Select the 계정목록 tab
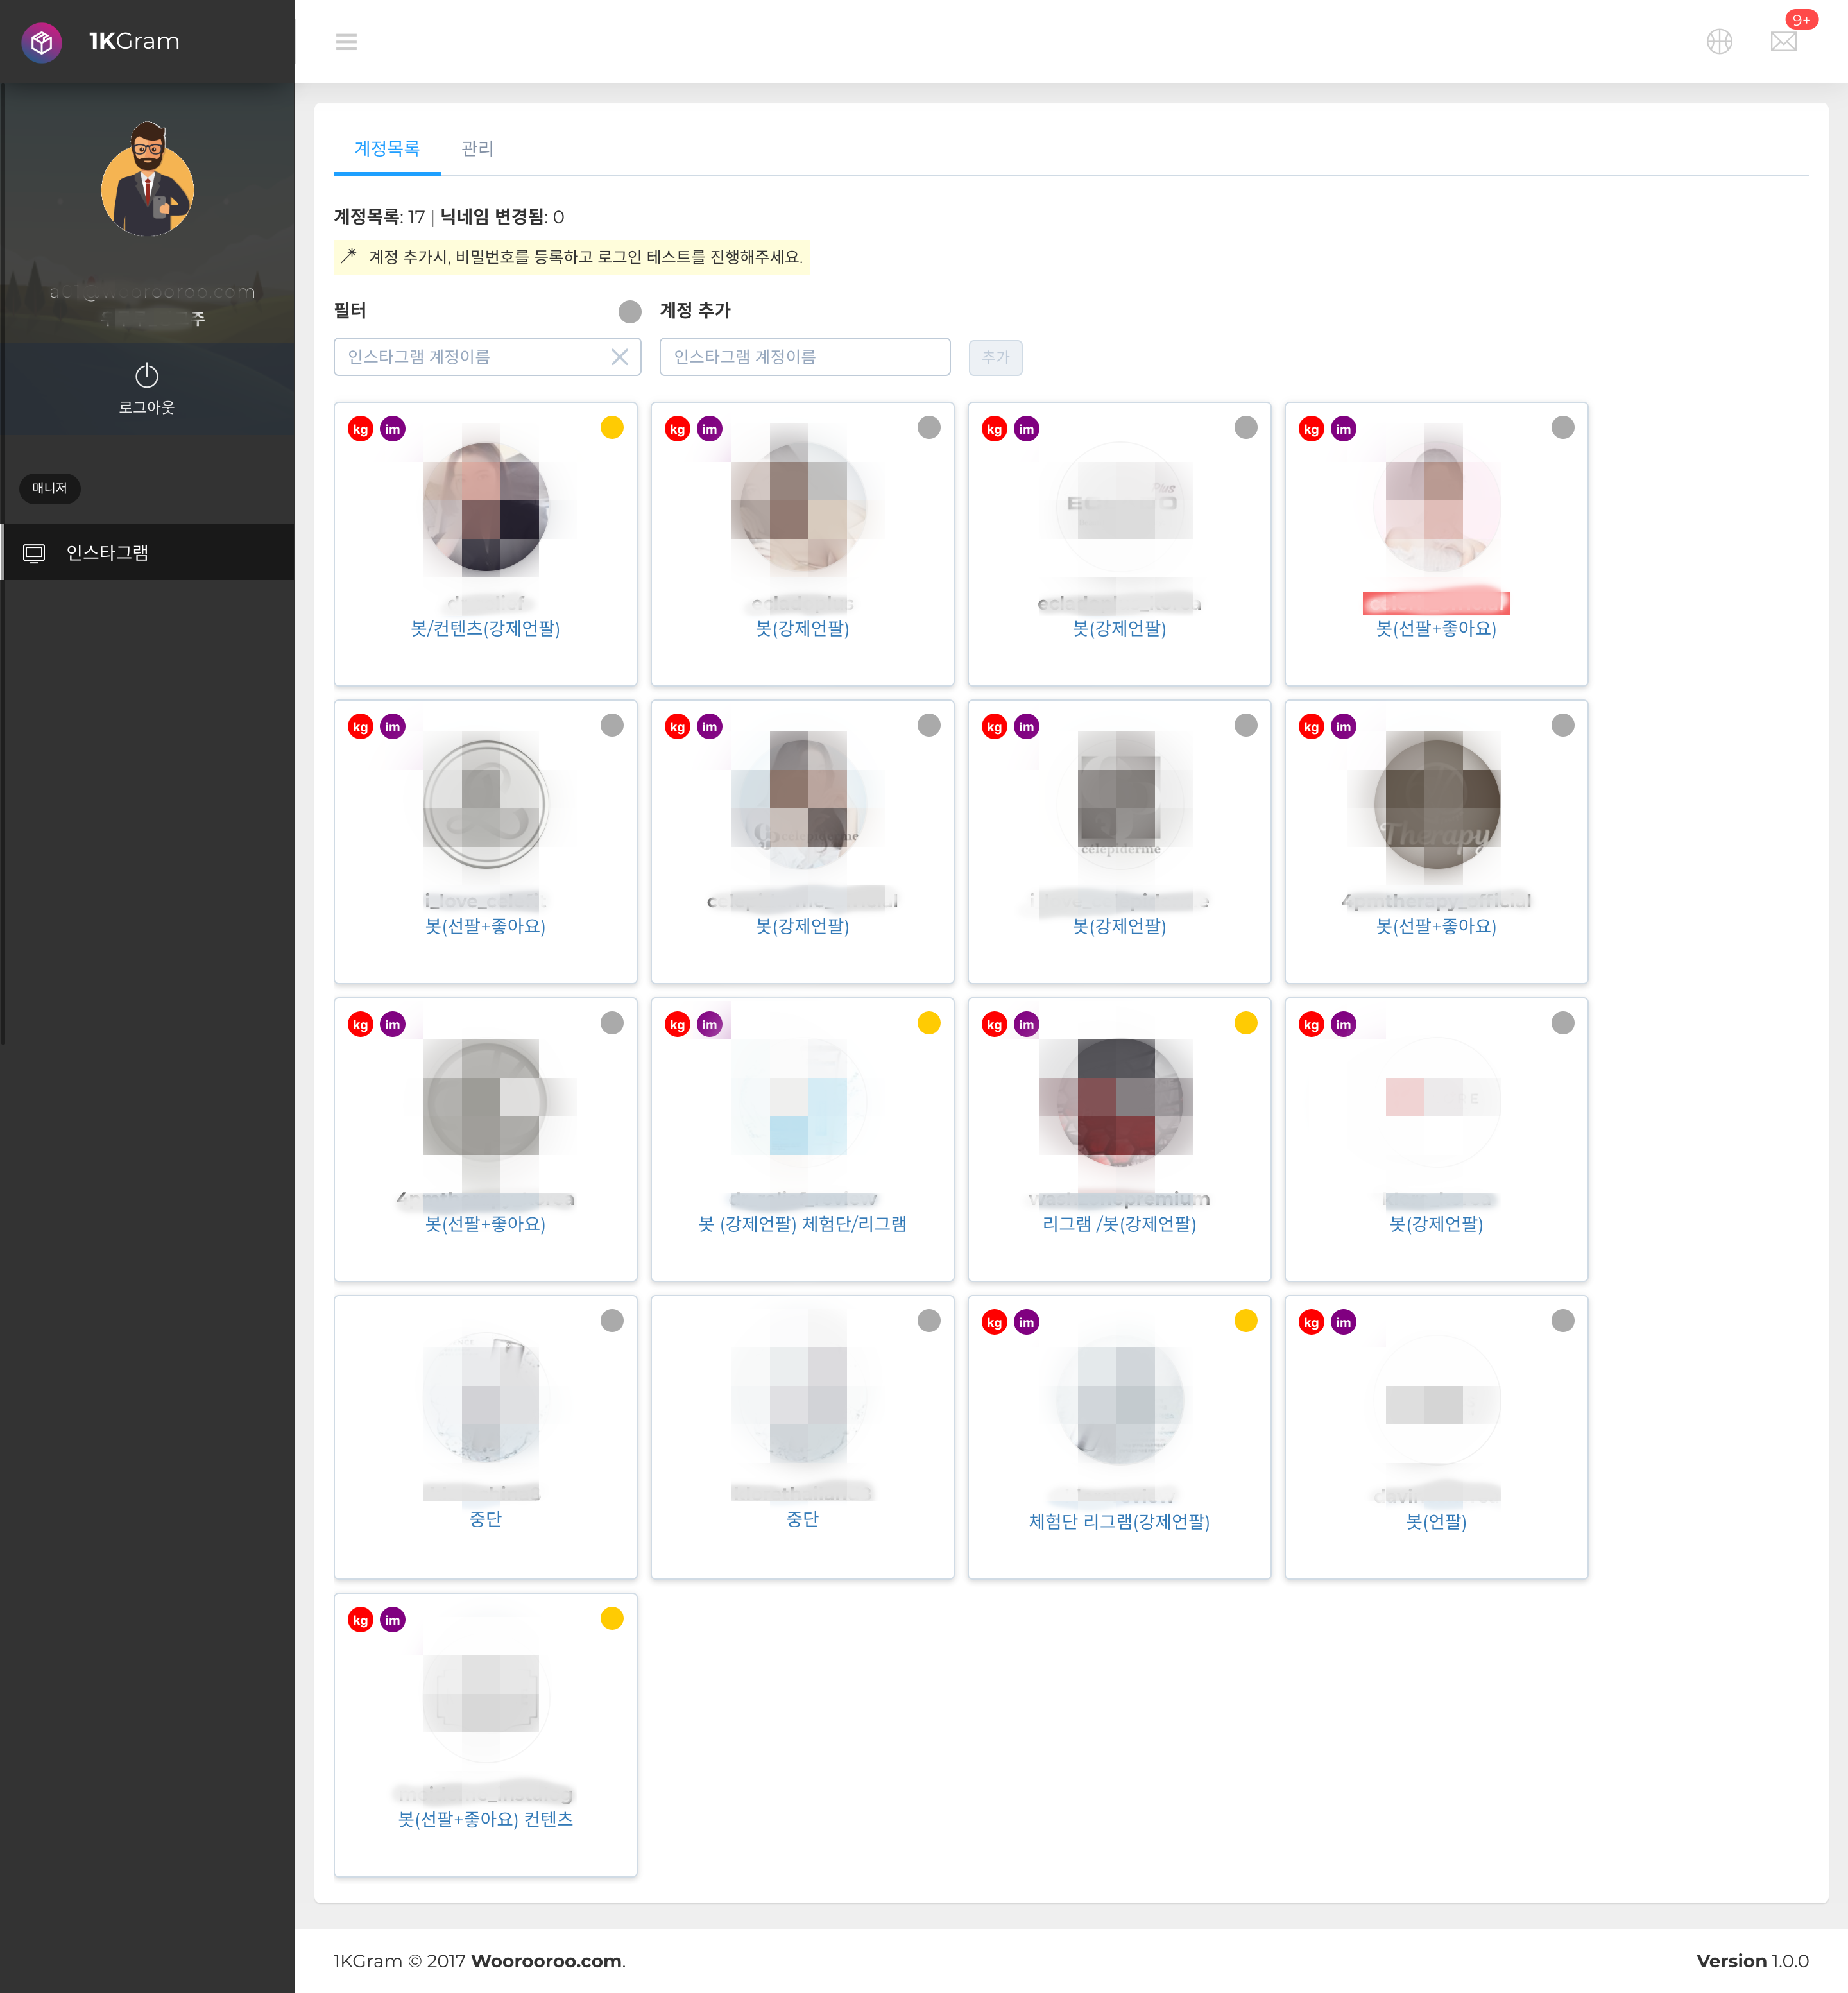 [387, 149]
